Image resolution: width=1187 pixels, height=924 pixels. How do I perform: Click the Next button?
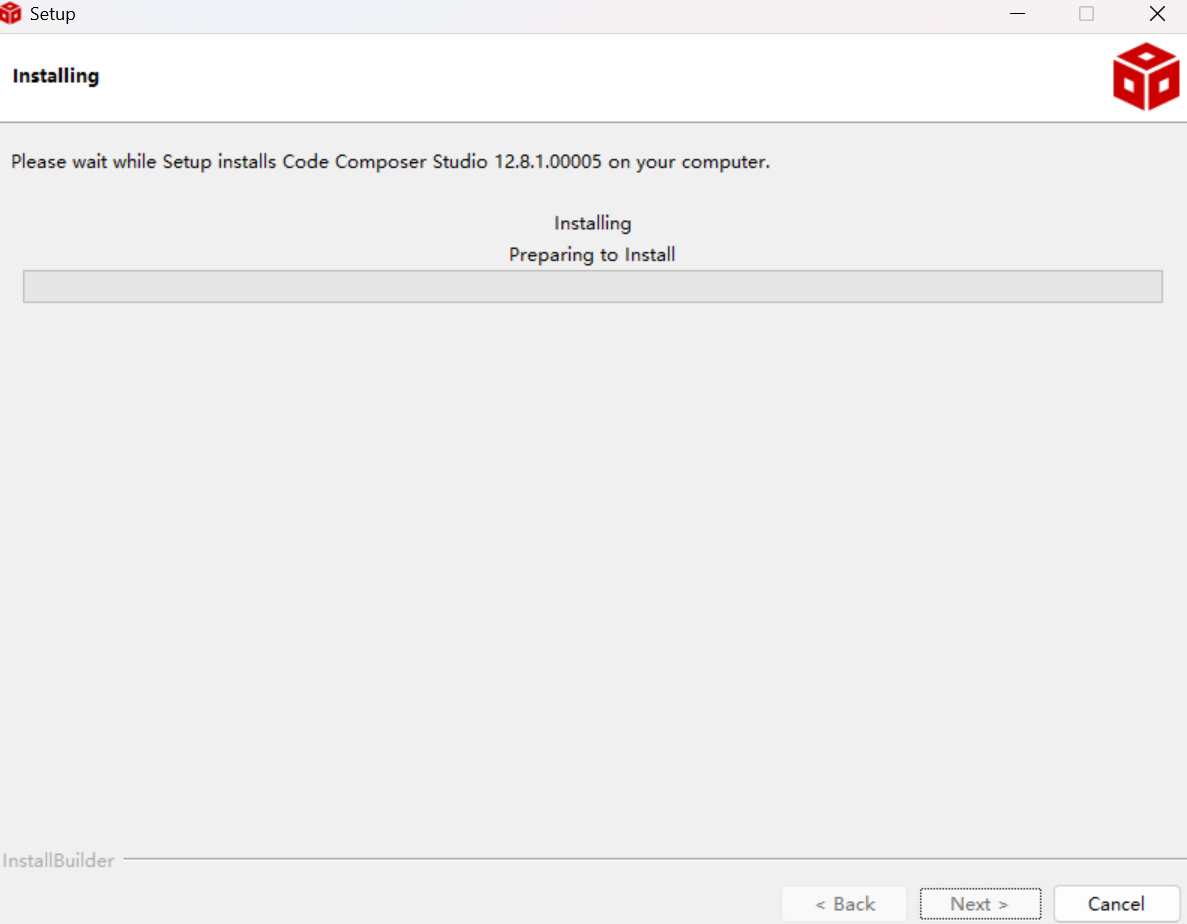click(x=980, y=903)
